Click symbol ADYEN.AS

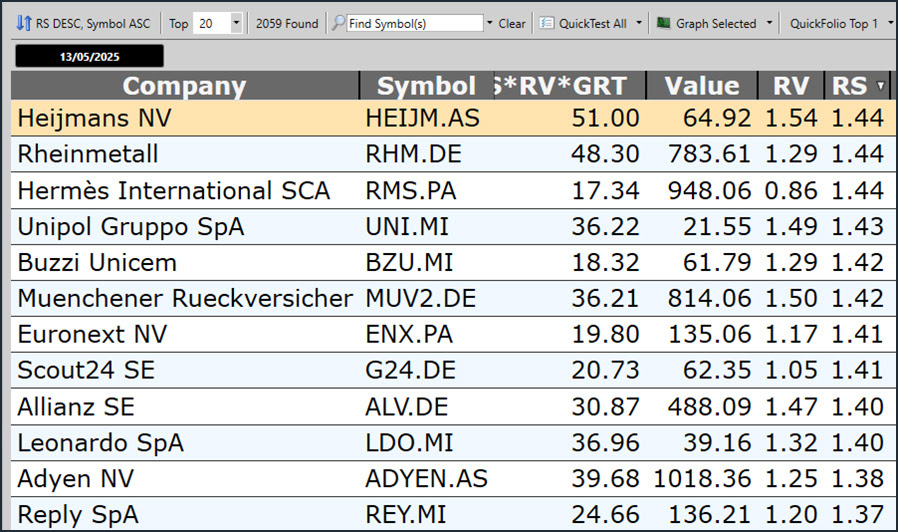(x=426, y=479)
